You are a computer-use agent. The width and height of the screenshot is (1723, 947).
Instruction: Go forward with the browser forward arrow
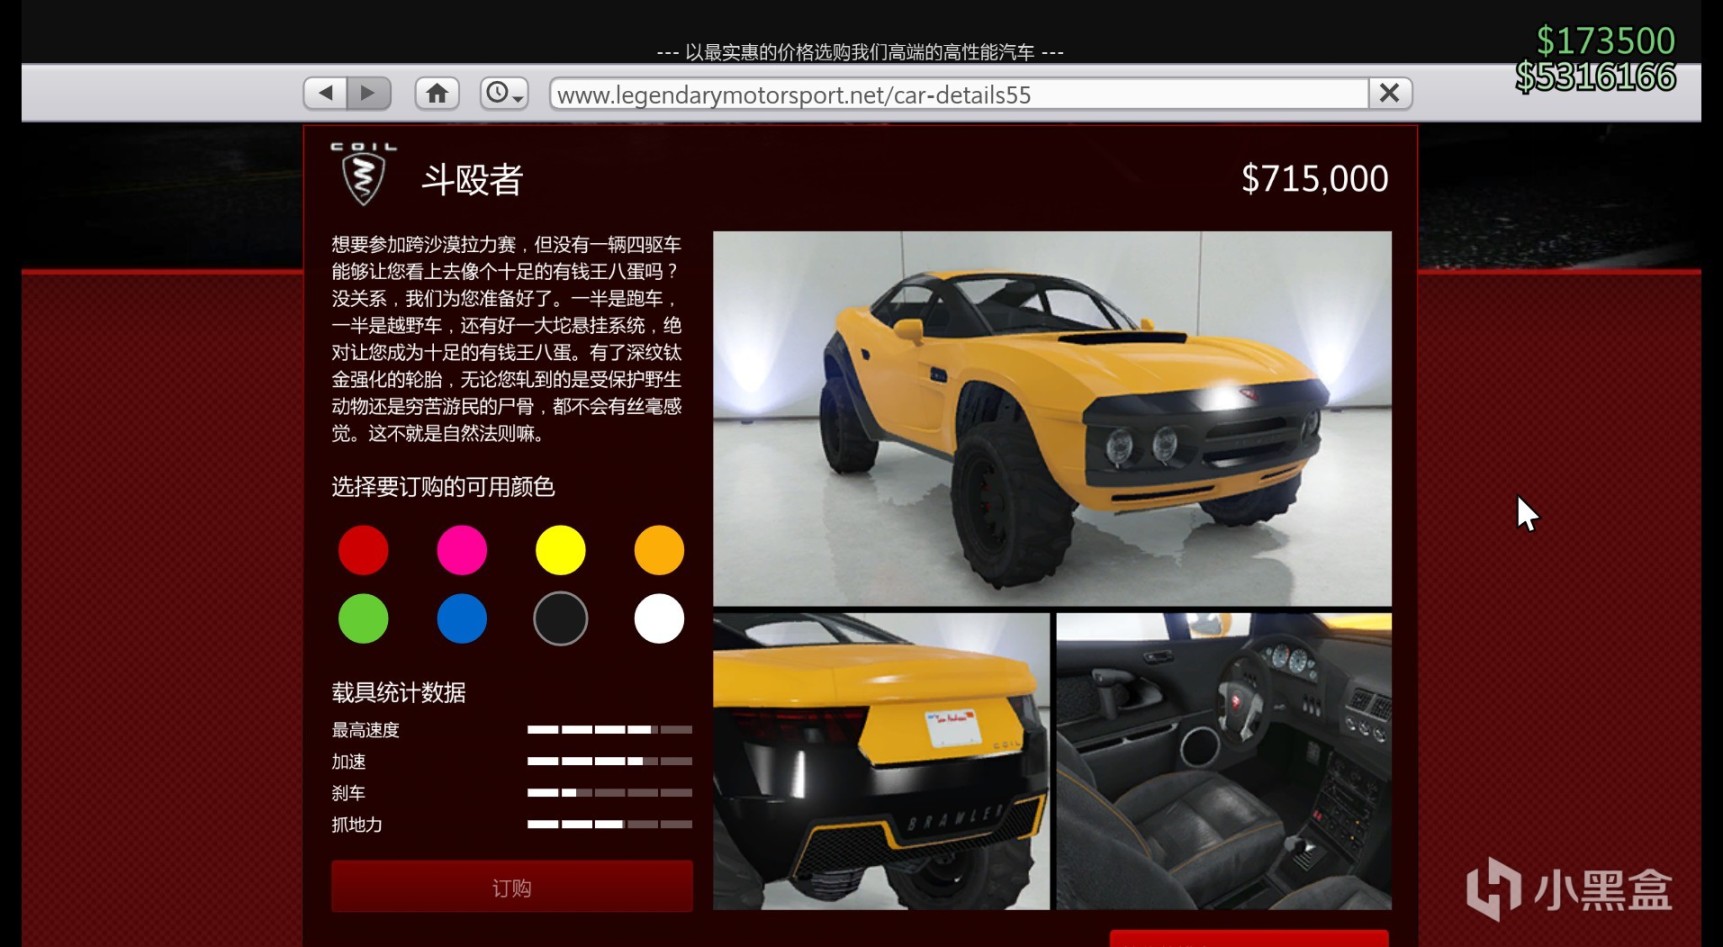[x=368, y=94]
